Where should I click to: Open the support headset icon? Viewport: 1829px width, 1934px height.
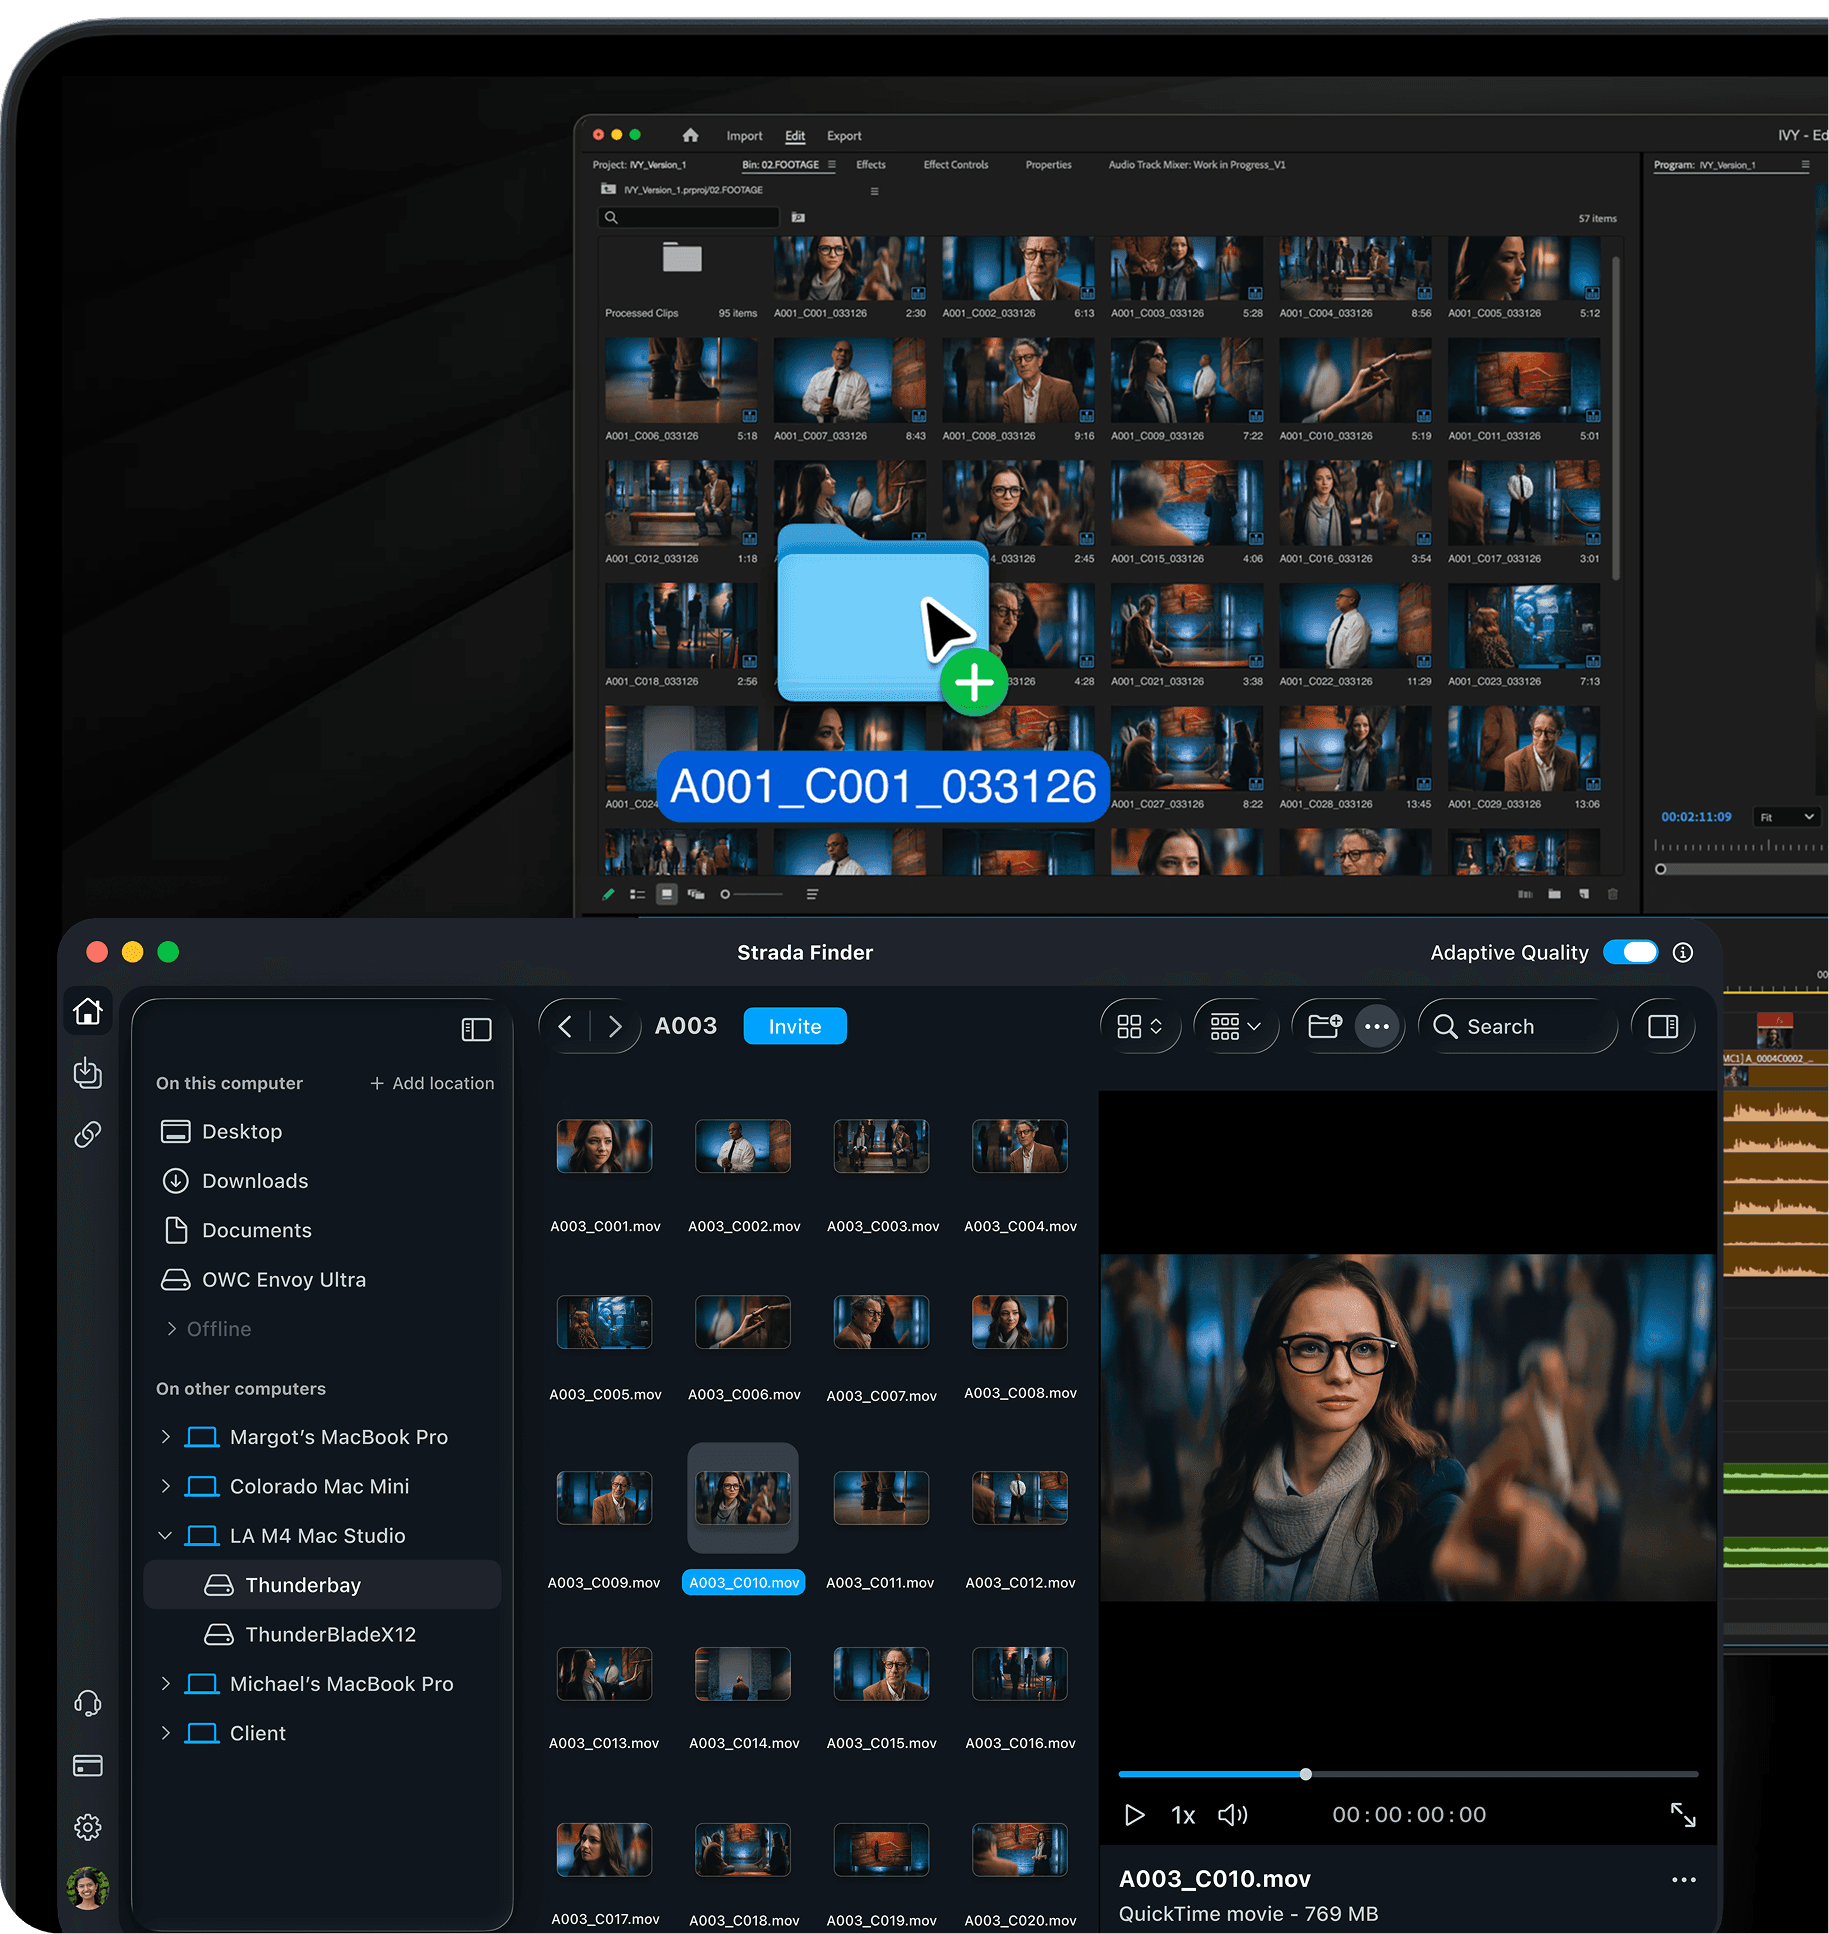click(x=88, y=1703)
